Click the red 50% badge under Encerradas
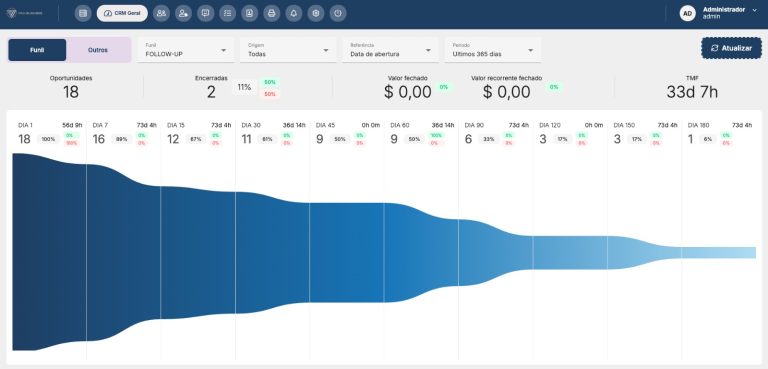The width and height of the screenshot is (768, 369). point(269,94)
